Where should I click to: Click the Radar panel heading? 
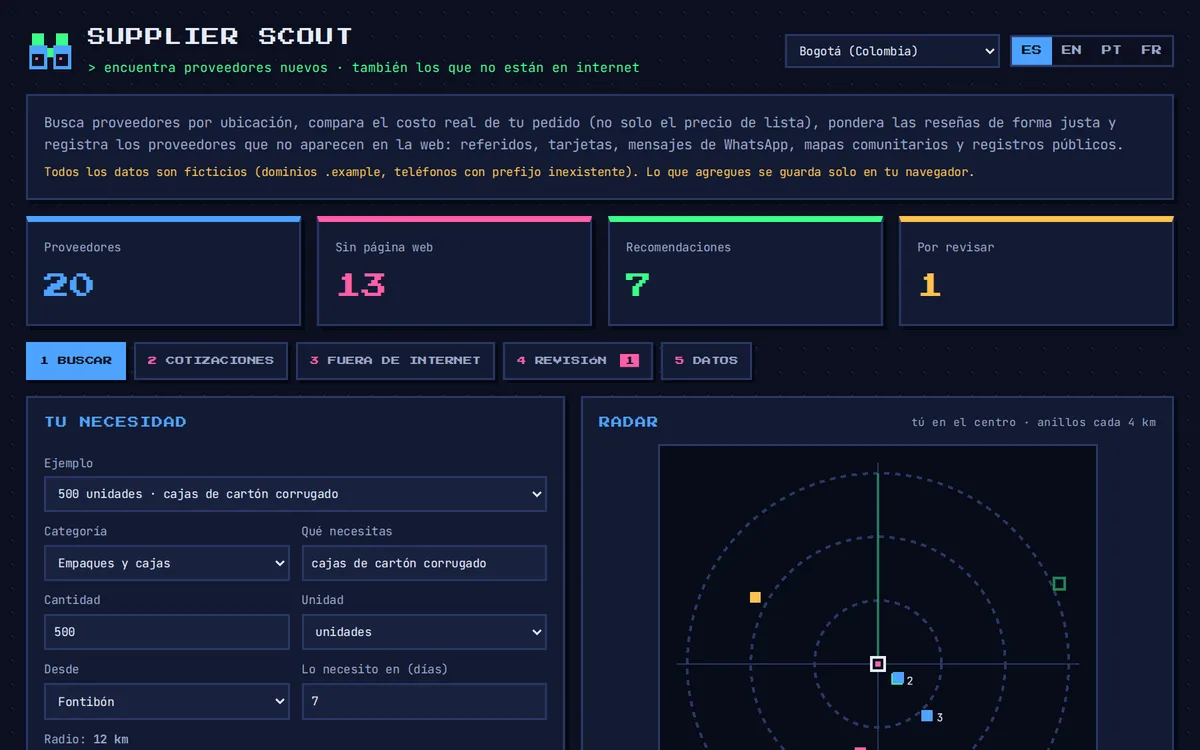(x=628, y=422)
